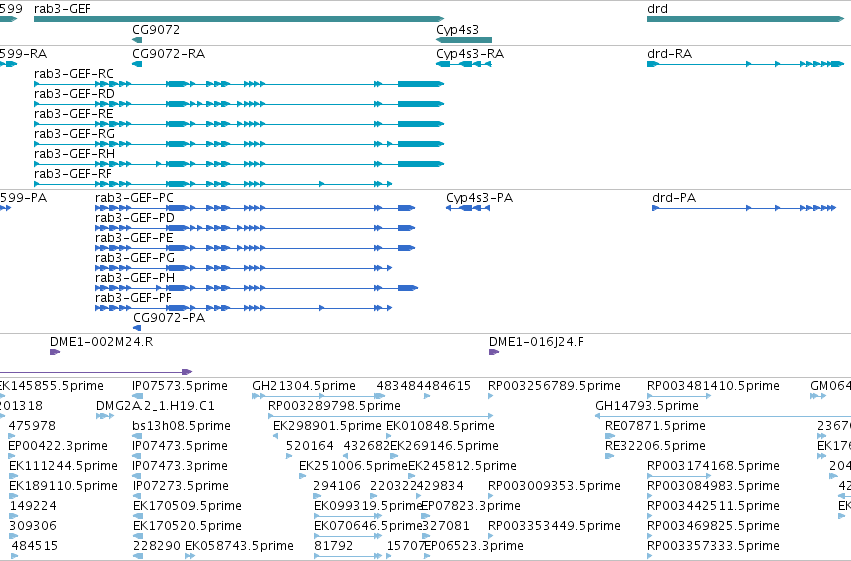Click the drd gene bar
Screen dimensions: 851x561
point(746,19)
